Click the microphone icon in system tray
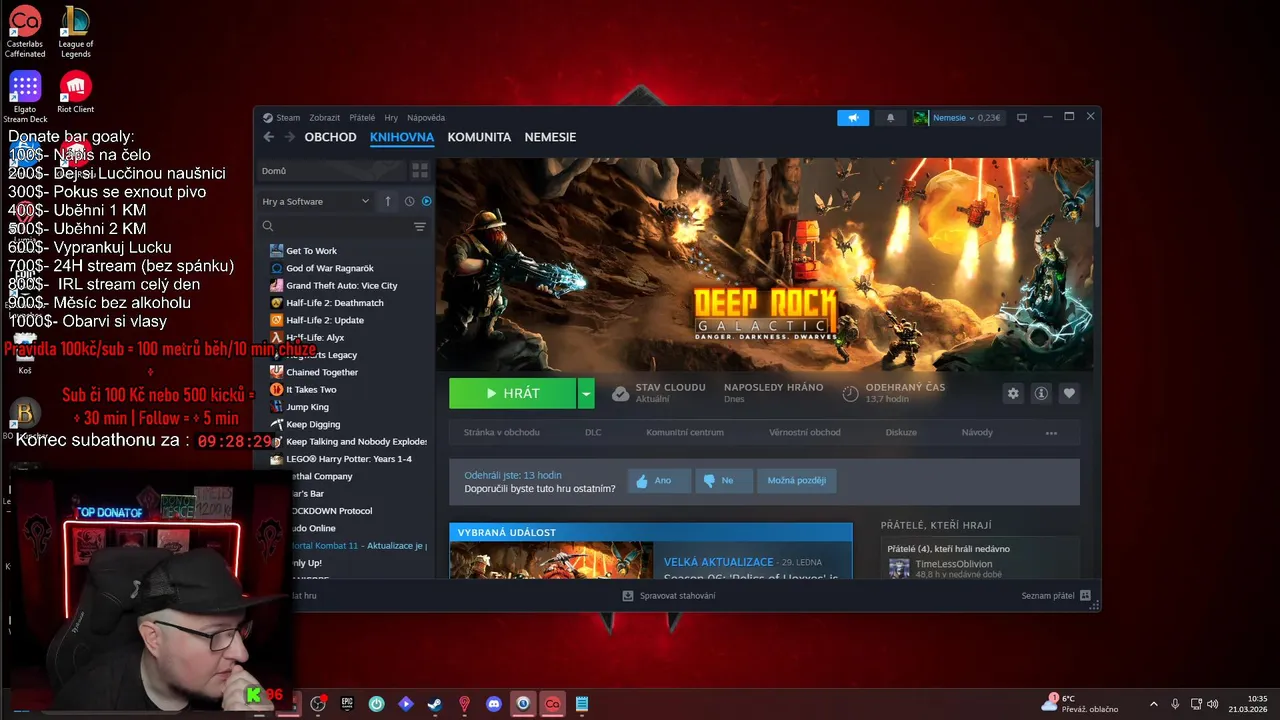The width and height of the screenshot is (1280, 720). pos(1175,704)
